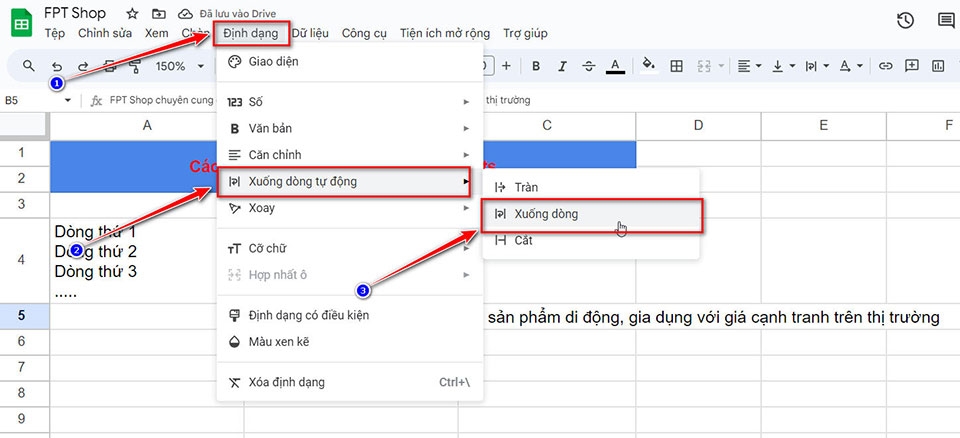Click the Undo arrow

point(57,66)
